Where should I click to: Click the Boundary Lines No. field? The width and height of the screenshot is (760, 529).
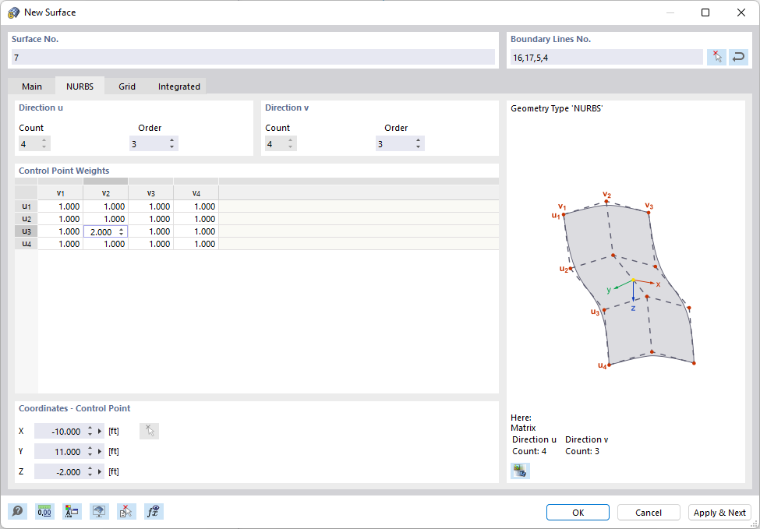point(606,57)
